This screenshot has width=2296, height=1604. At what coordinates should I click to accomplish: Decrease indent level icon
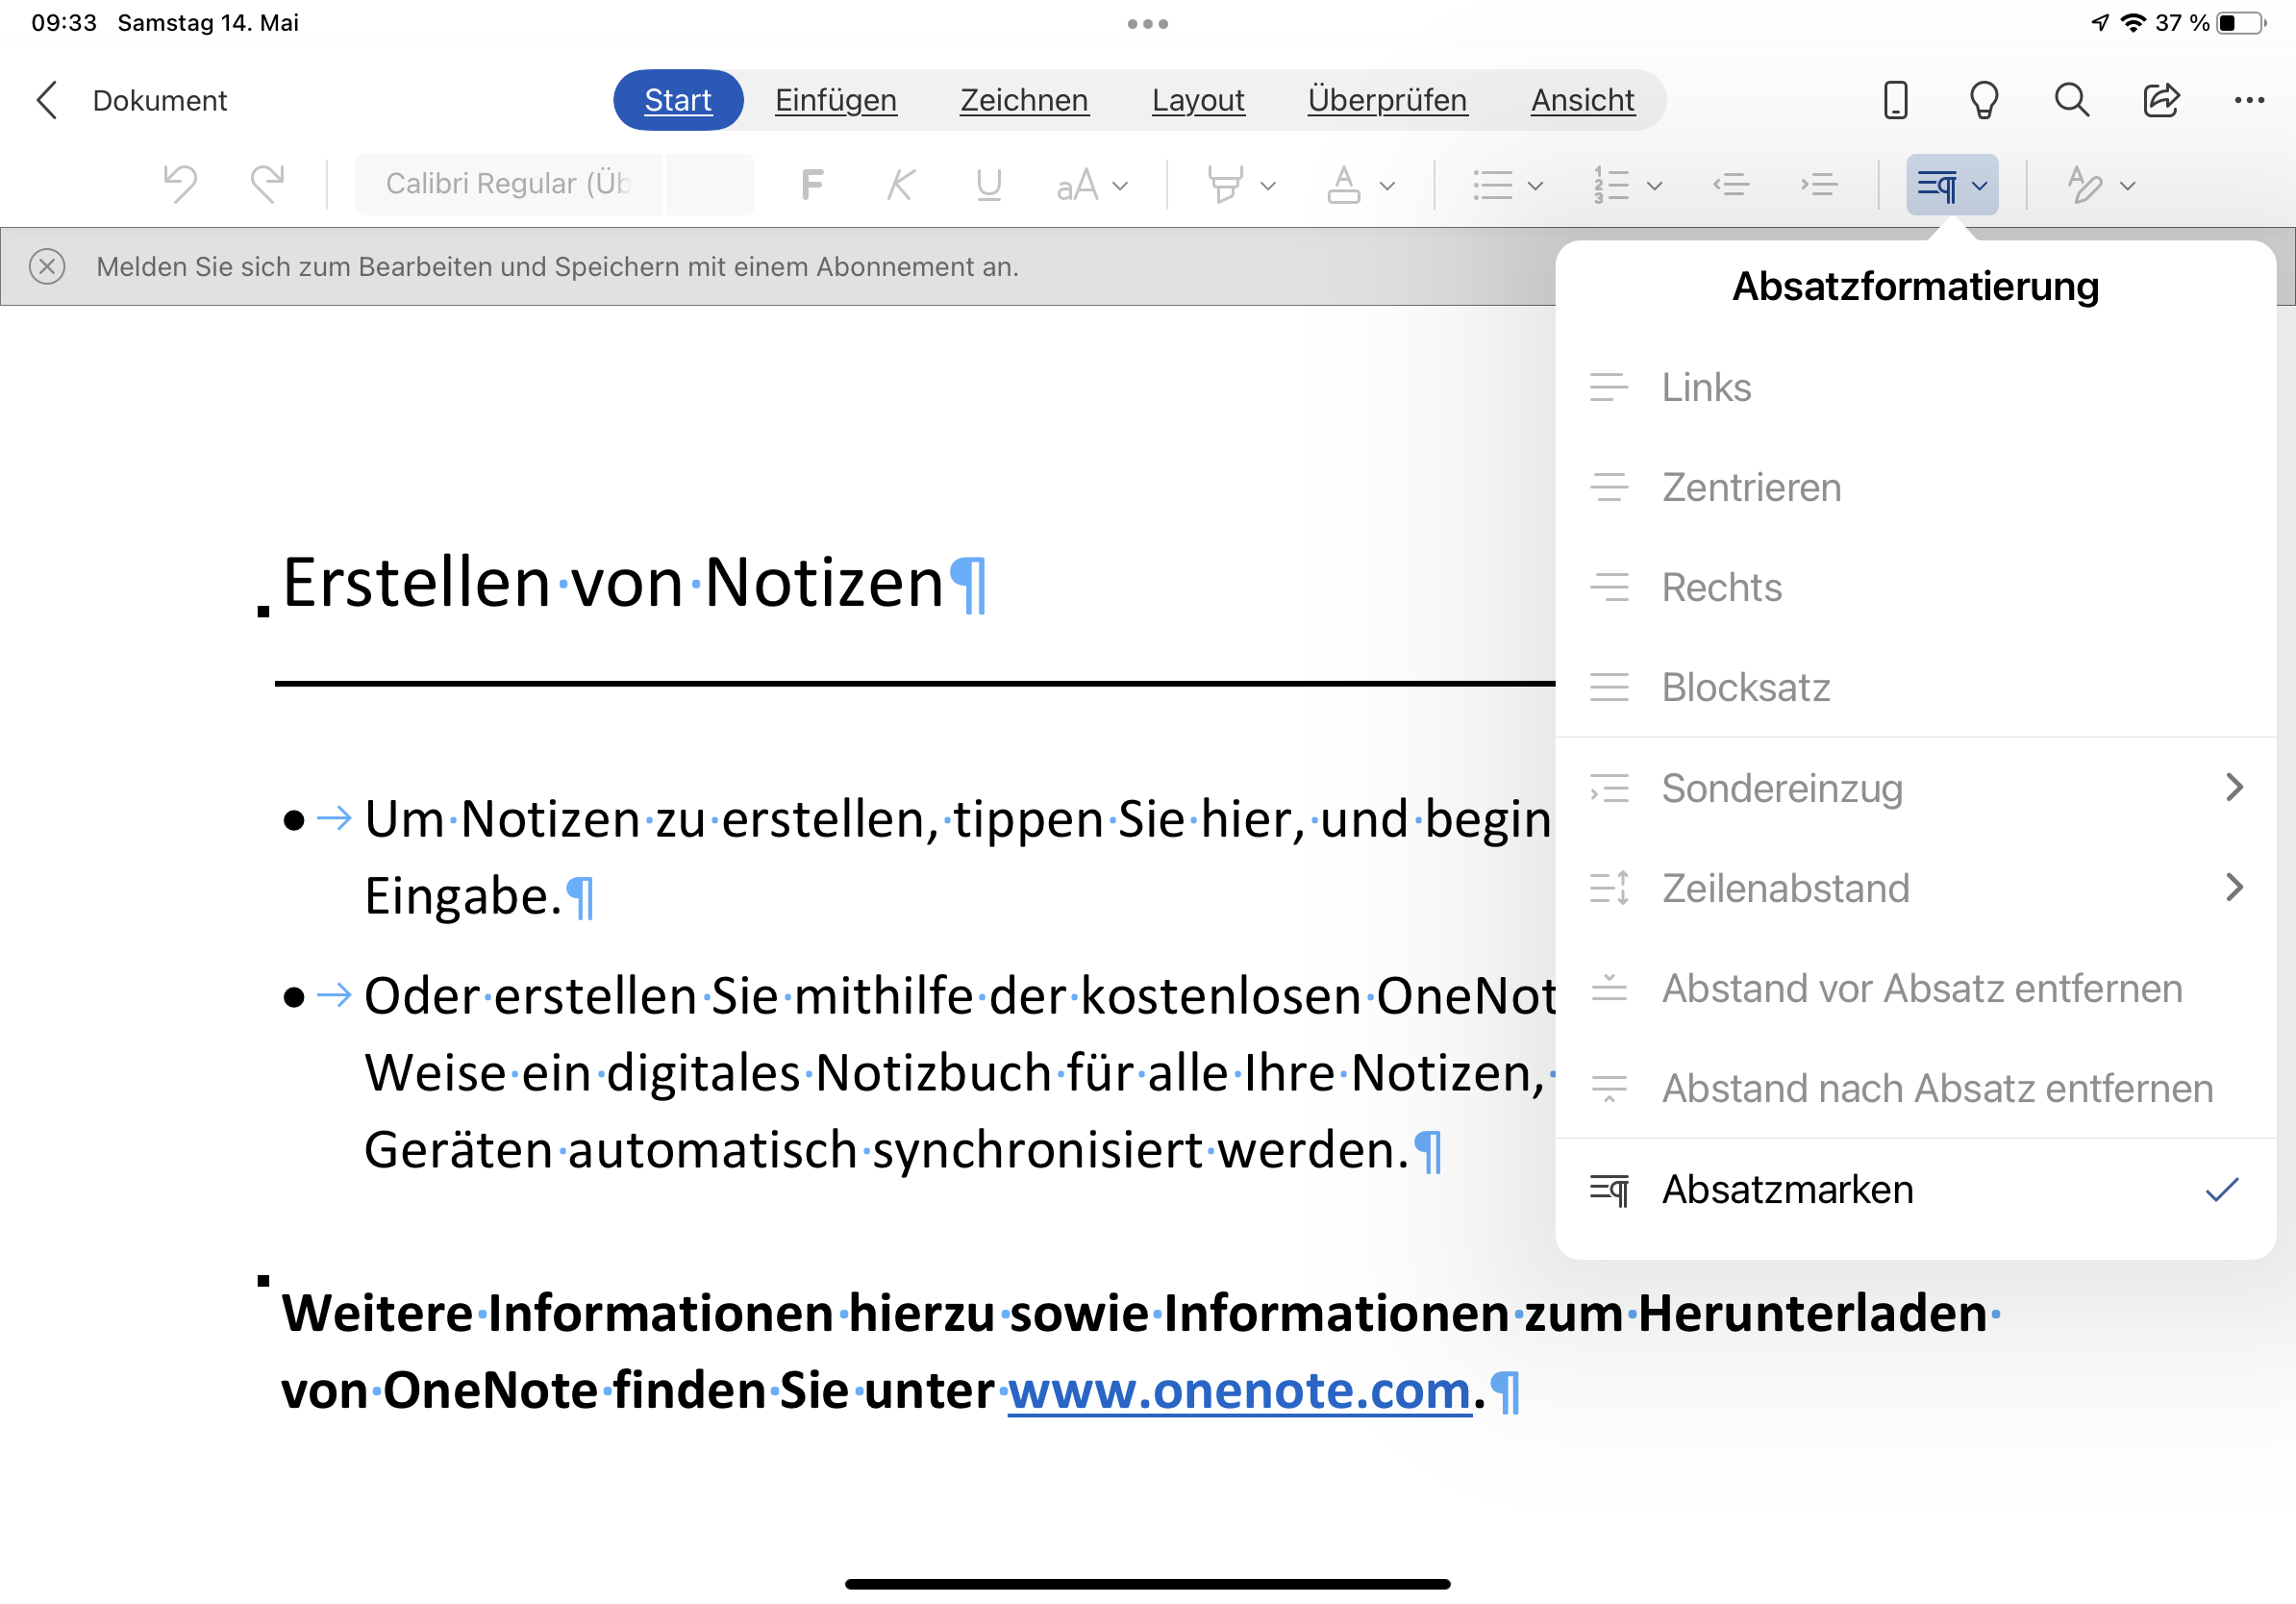point(1731,185)
